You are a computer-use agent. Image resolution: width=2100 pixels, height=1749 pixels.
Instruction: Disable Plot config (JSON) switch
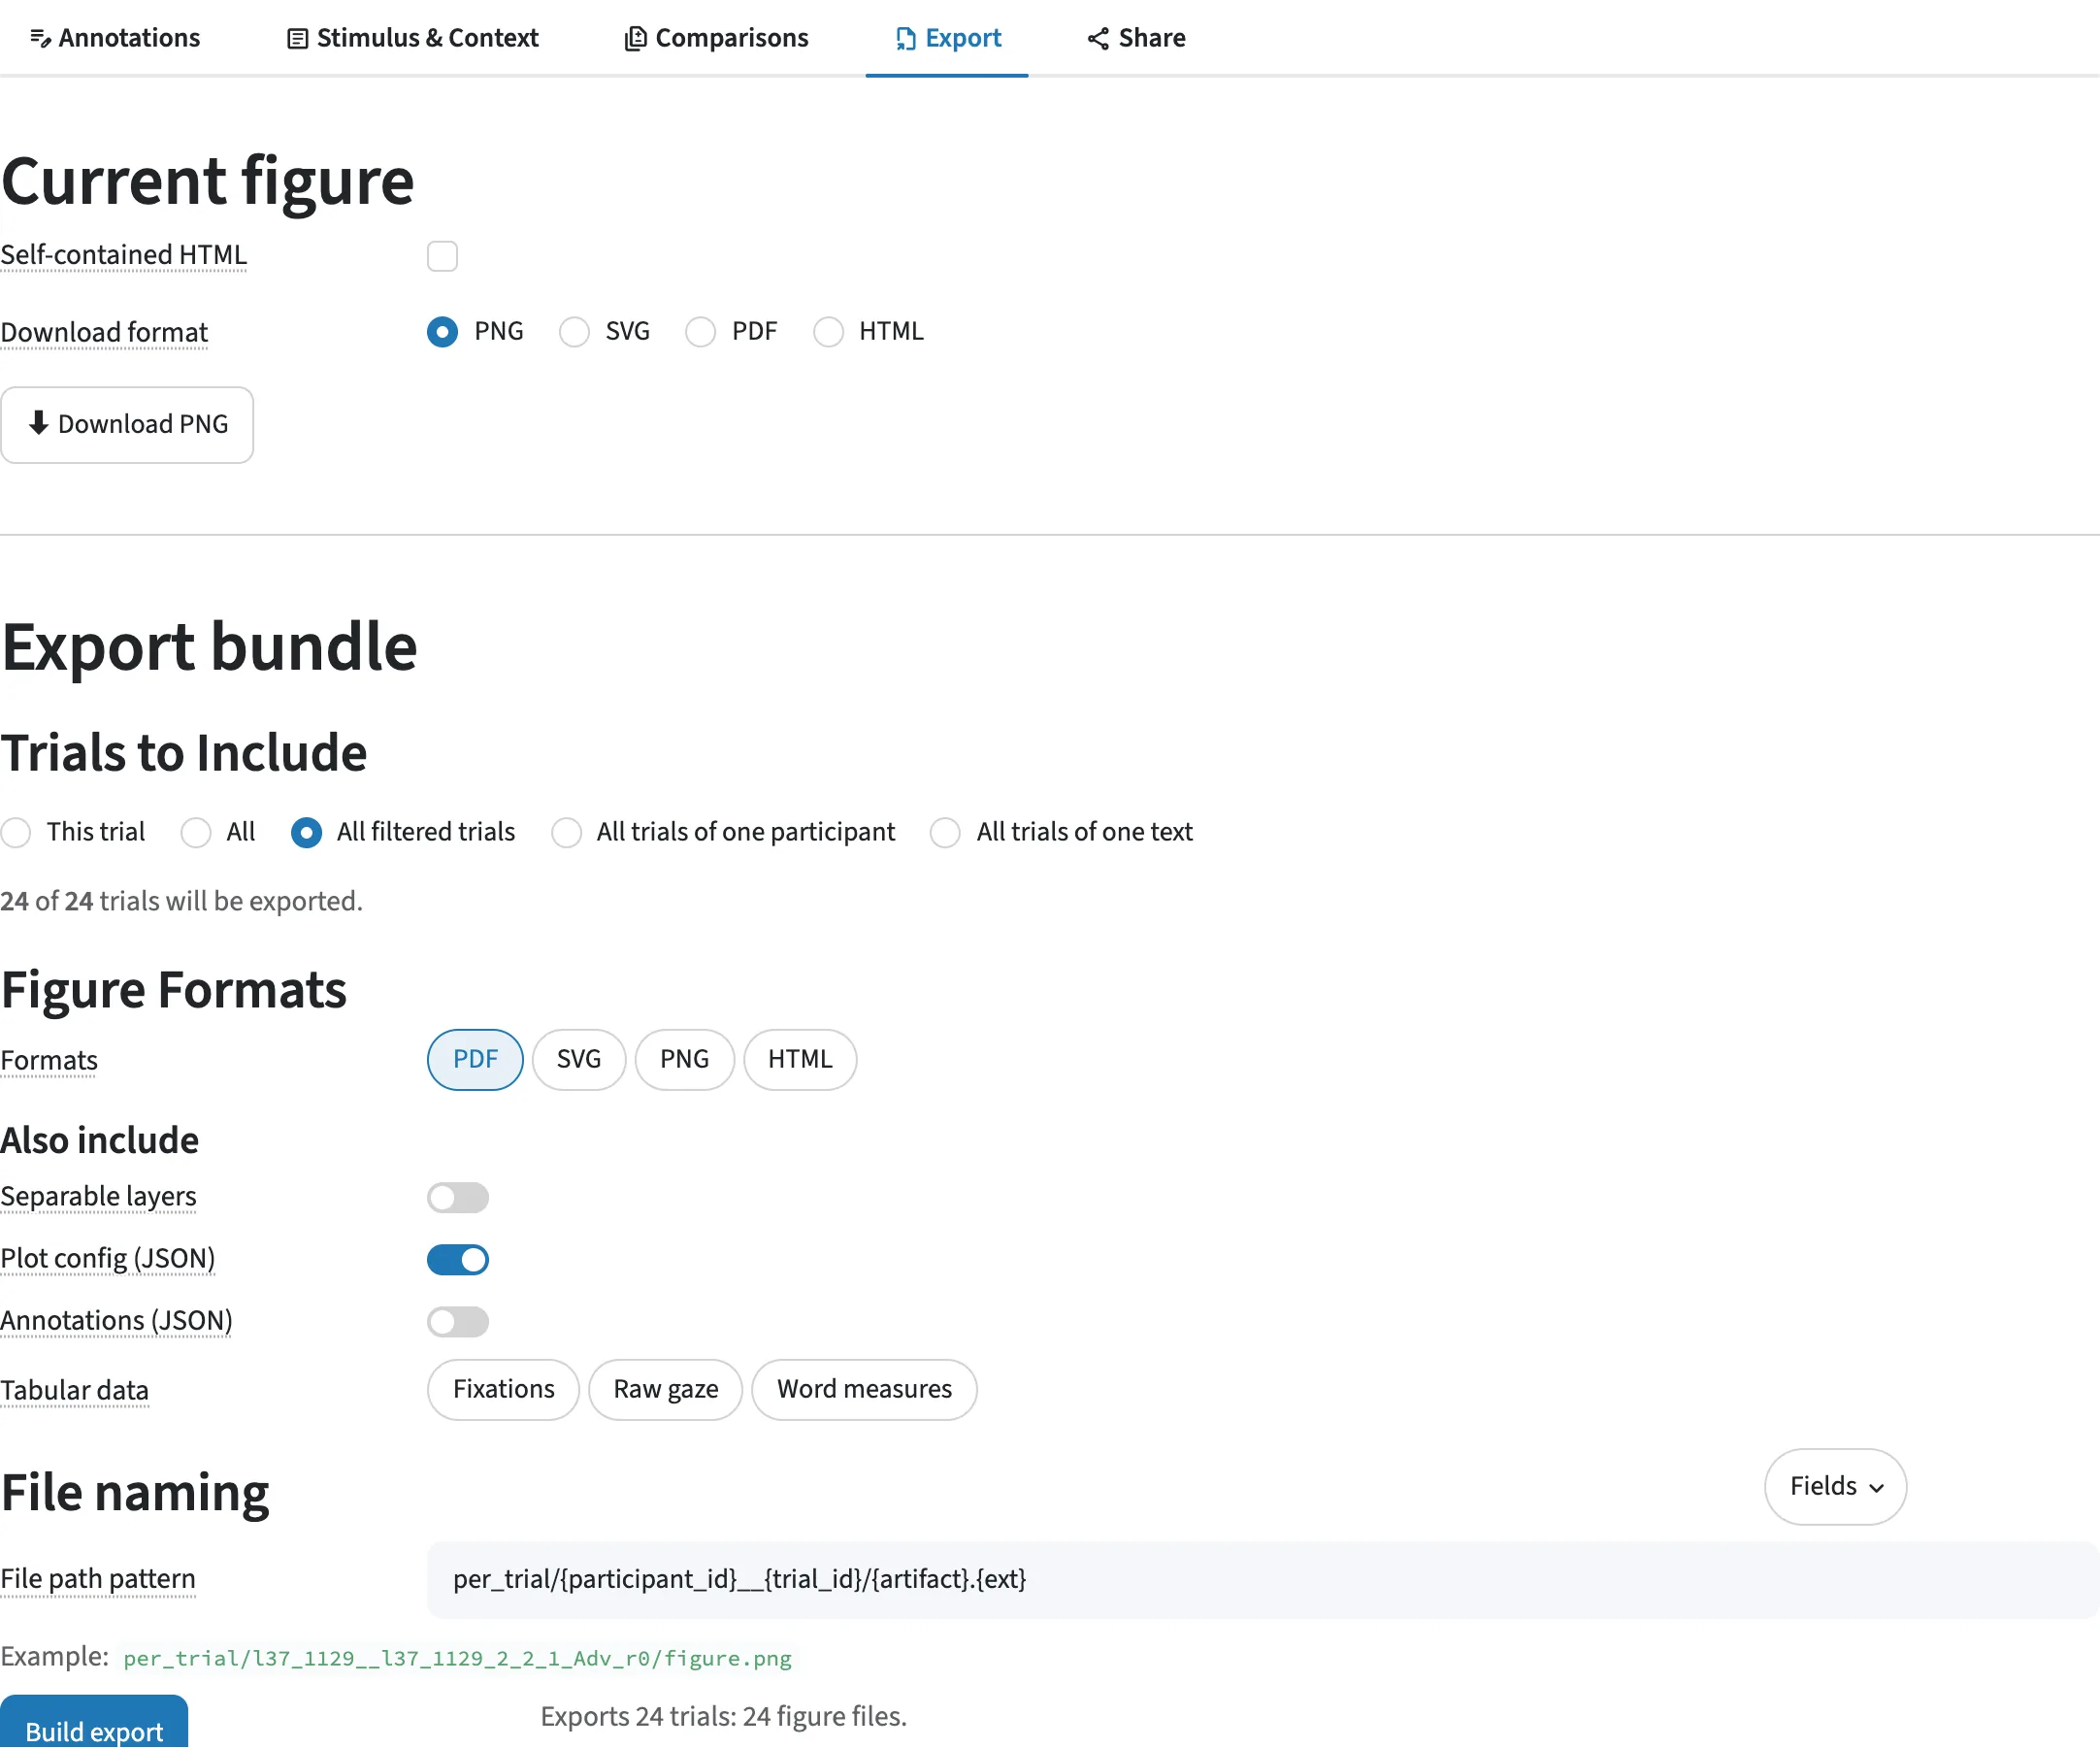[458, 1260]
